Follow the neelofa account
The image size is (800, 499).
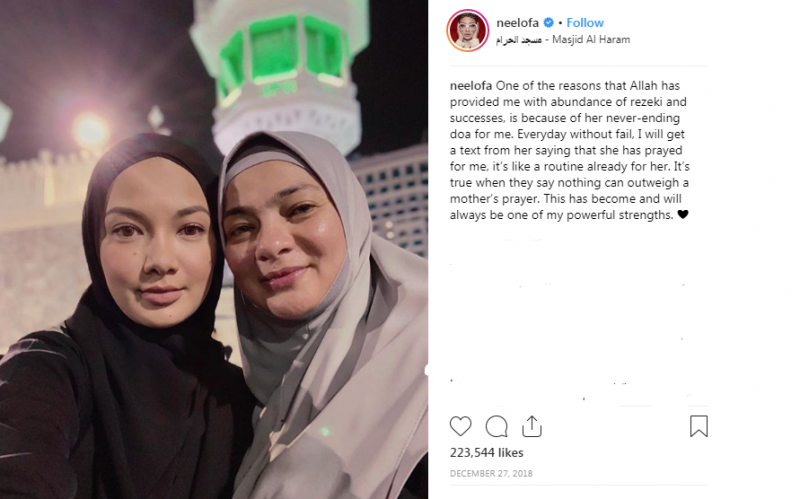[585, 22]
